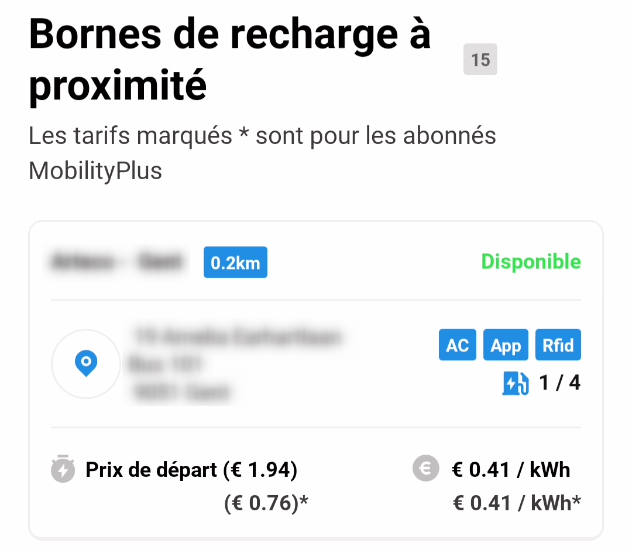Click the MobilityPlus subscribers tariff note
Image resolution: width=632 pixels, height=550 pixels.
pos(262,153)
